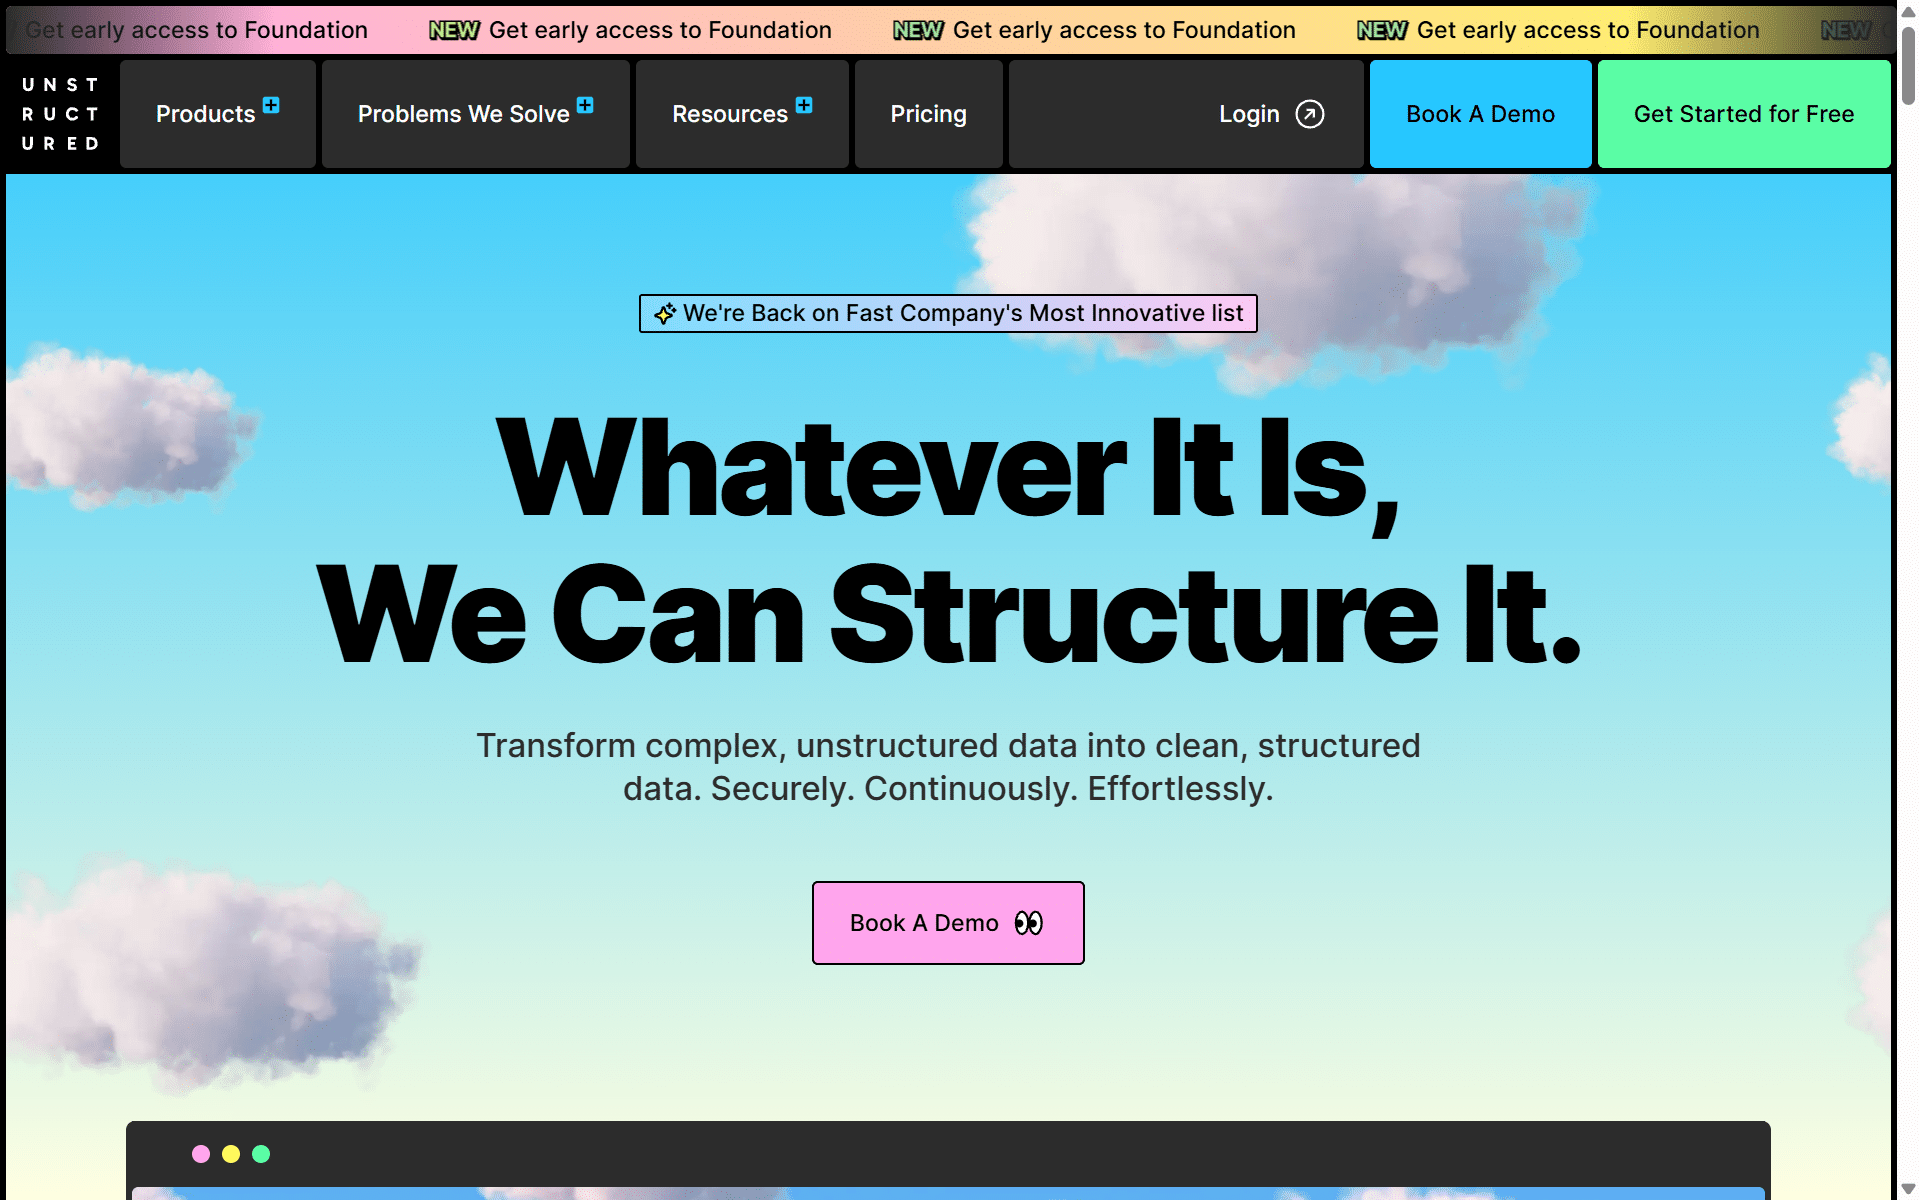Click the scrollbar down arrow
The height and width of the screenshot is (1200, 1920).
[x=1908, y=1189]
